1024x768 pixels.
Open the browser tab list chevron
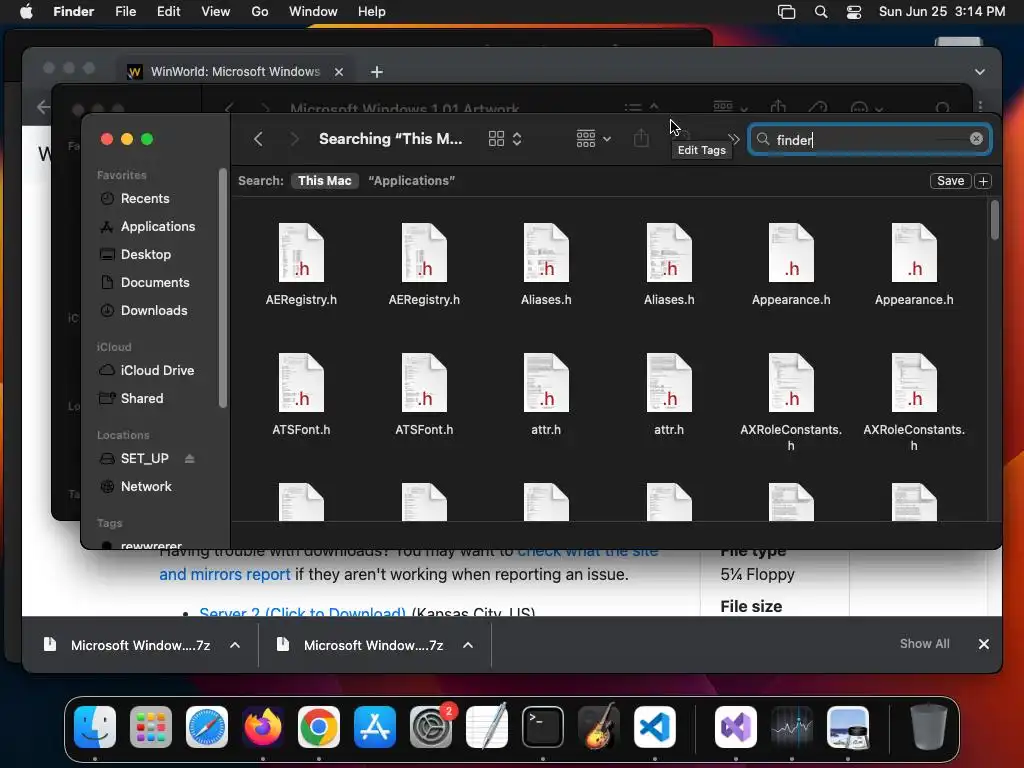(x=980, y=72)
